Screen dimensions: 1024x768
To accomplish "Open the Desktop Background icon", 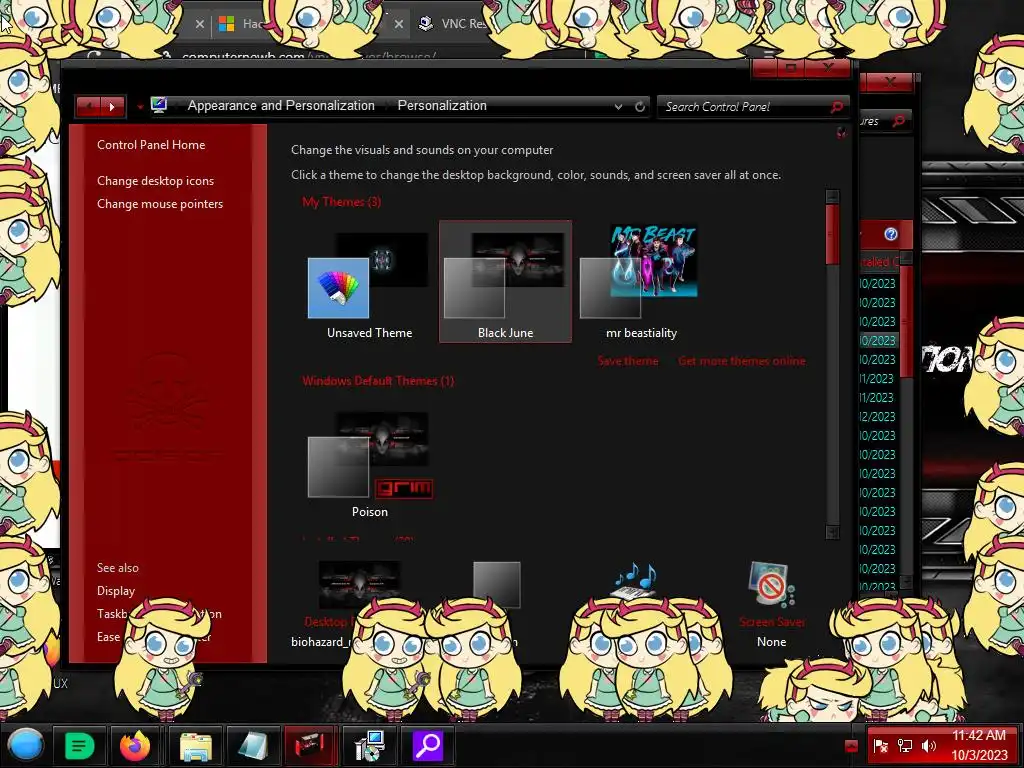I will click(359, 584).
